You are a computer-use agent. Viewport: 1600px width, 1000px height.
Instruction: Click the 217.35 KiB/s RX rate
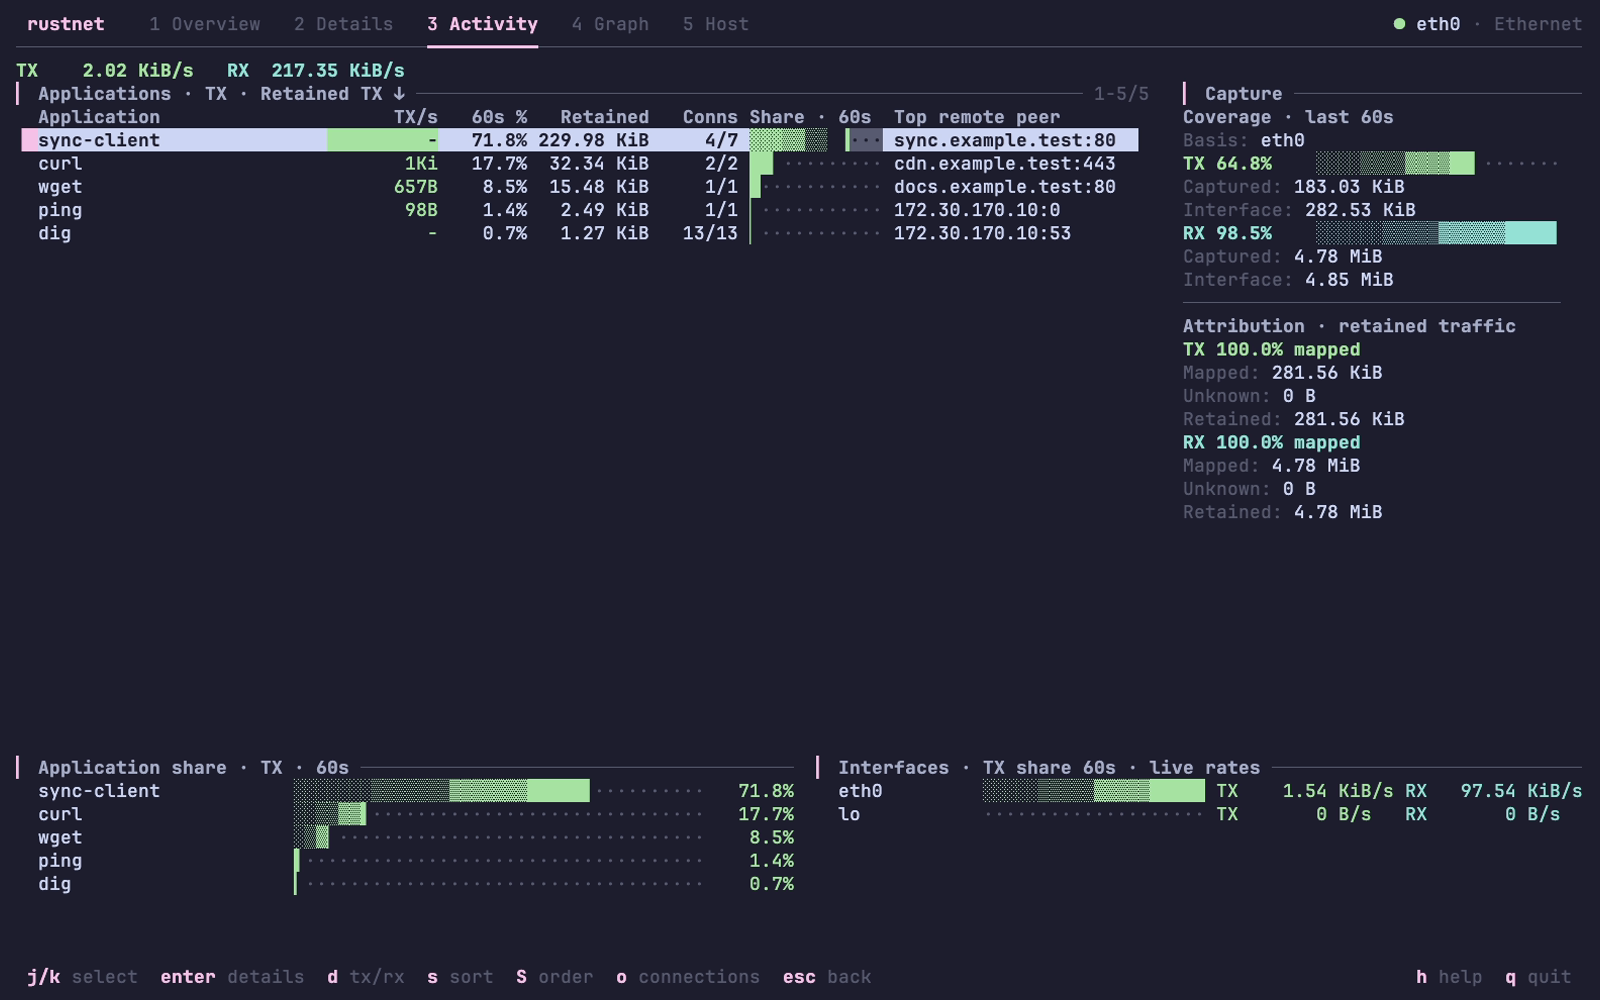click(338, 71)
